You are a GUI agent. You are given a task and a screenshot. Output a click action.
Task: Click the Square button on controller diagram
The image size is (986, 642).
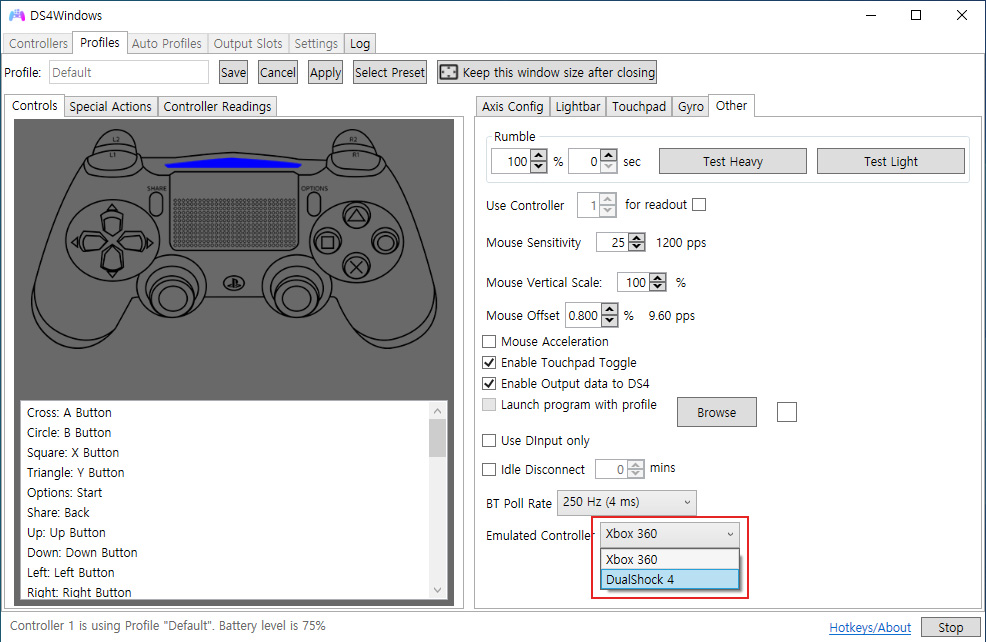click(x=328, y=242)
